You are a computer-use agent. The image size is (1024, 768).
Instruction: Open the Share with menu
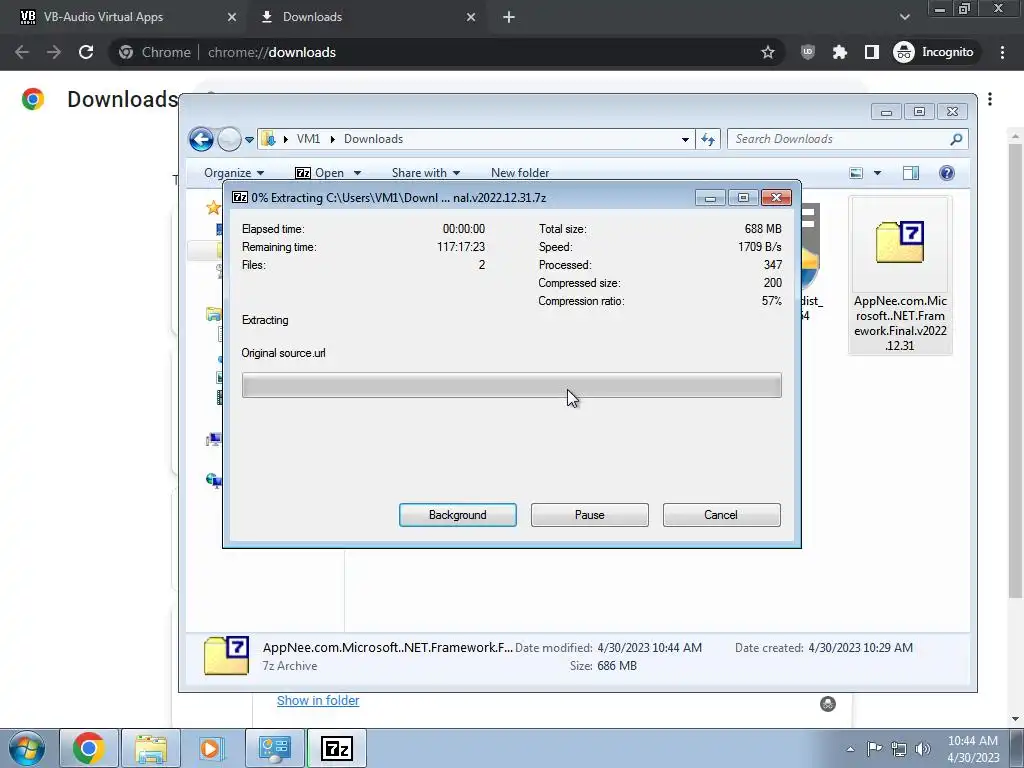pos(426,173)
